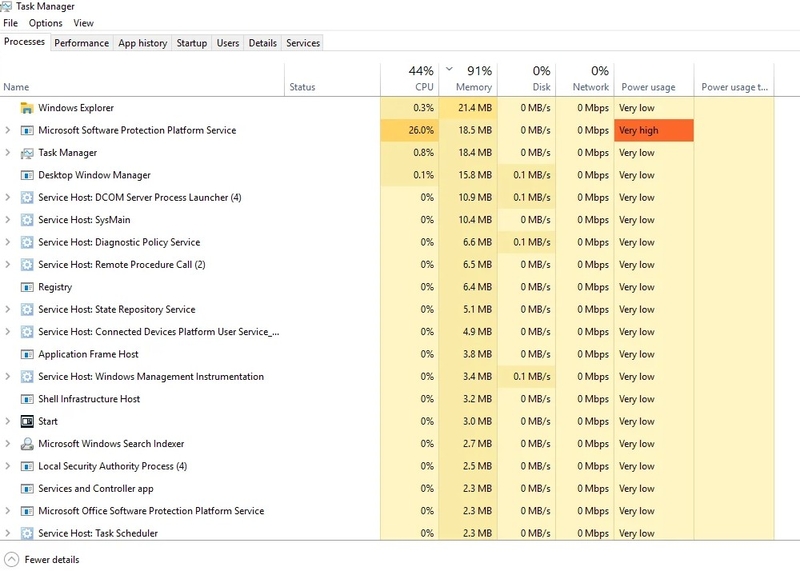Expand the Start process group
The width and height of the screenshot is (800, 571).
point(8,421)
